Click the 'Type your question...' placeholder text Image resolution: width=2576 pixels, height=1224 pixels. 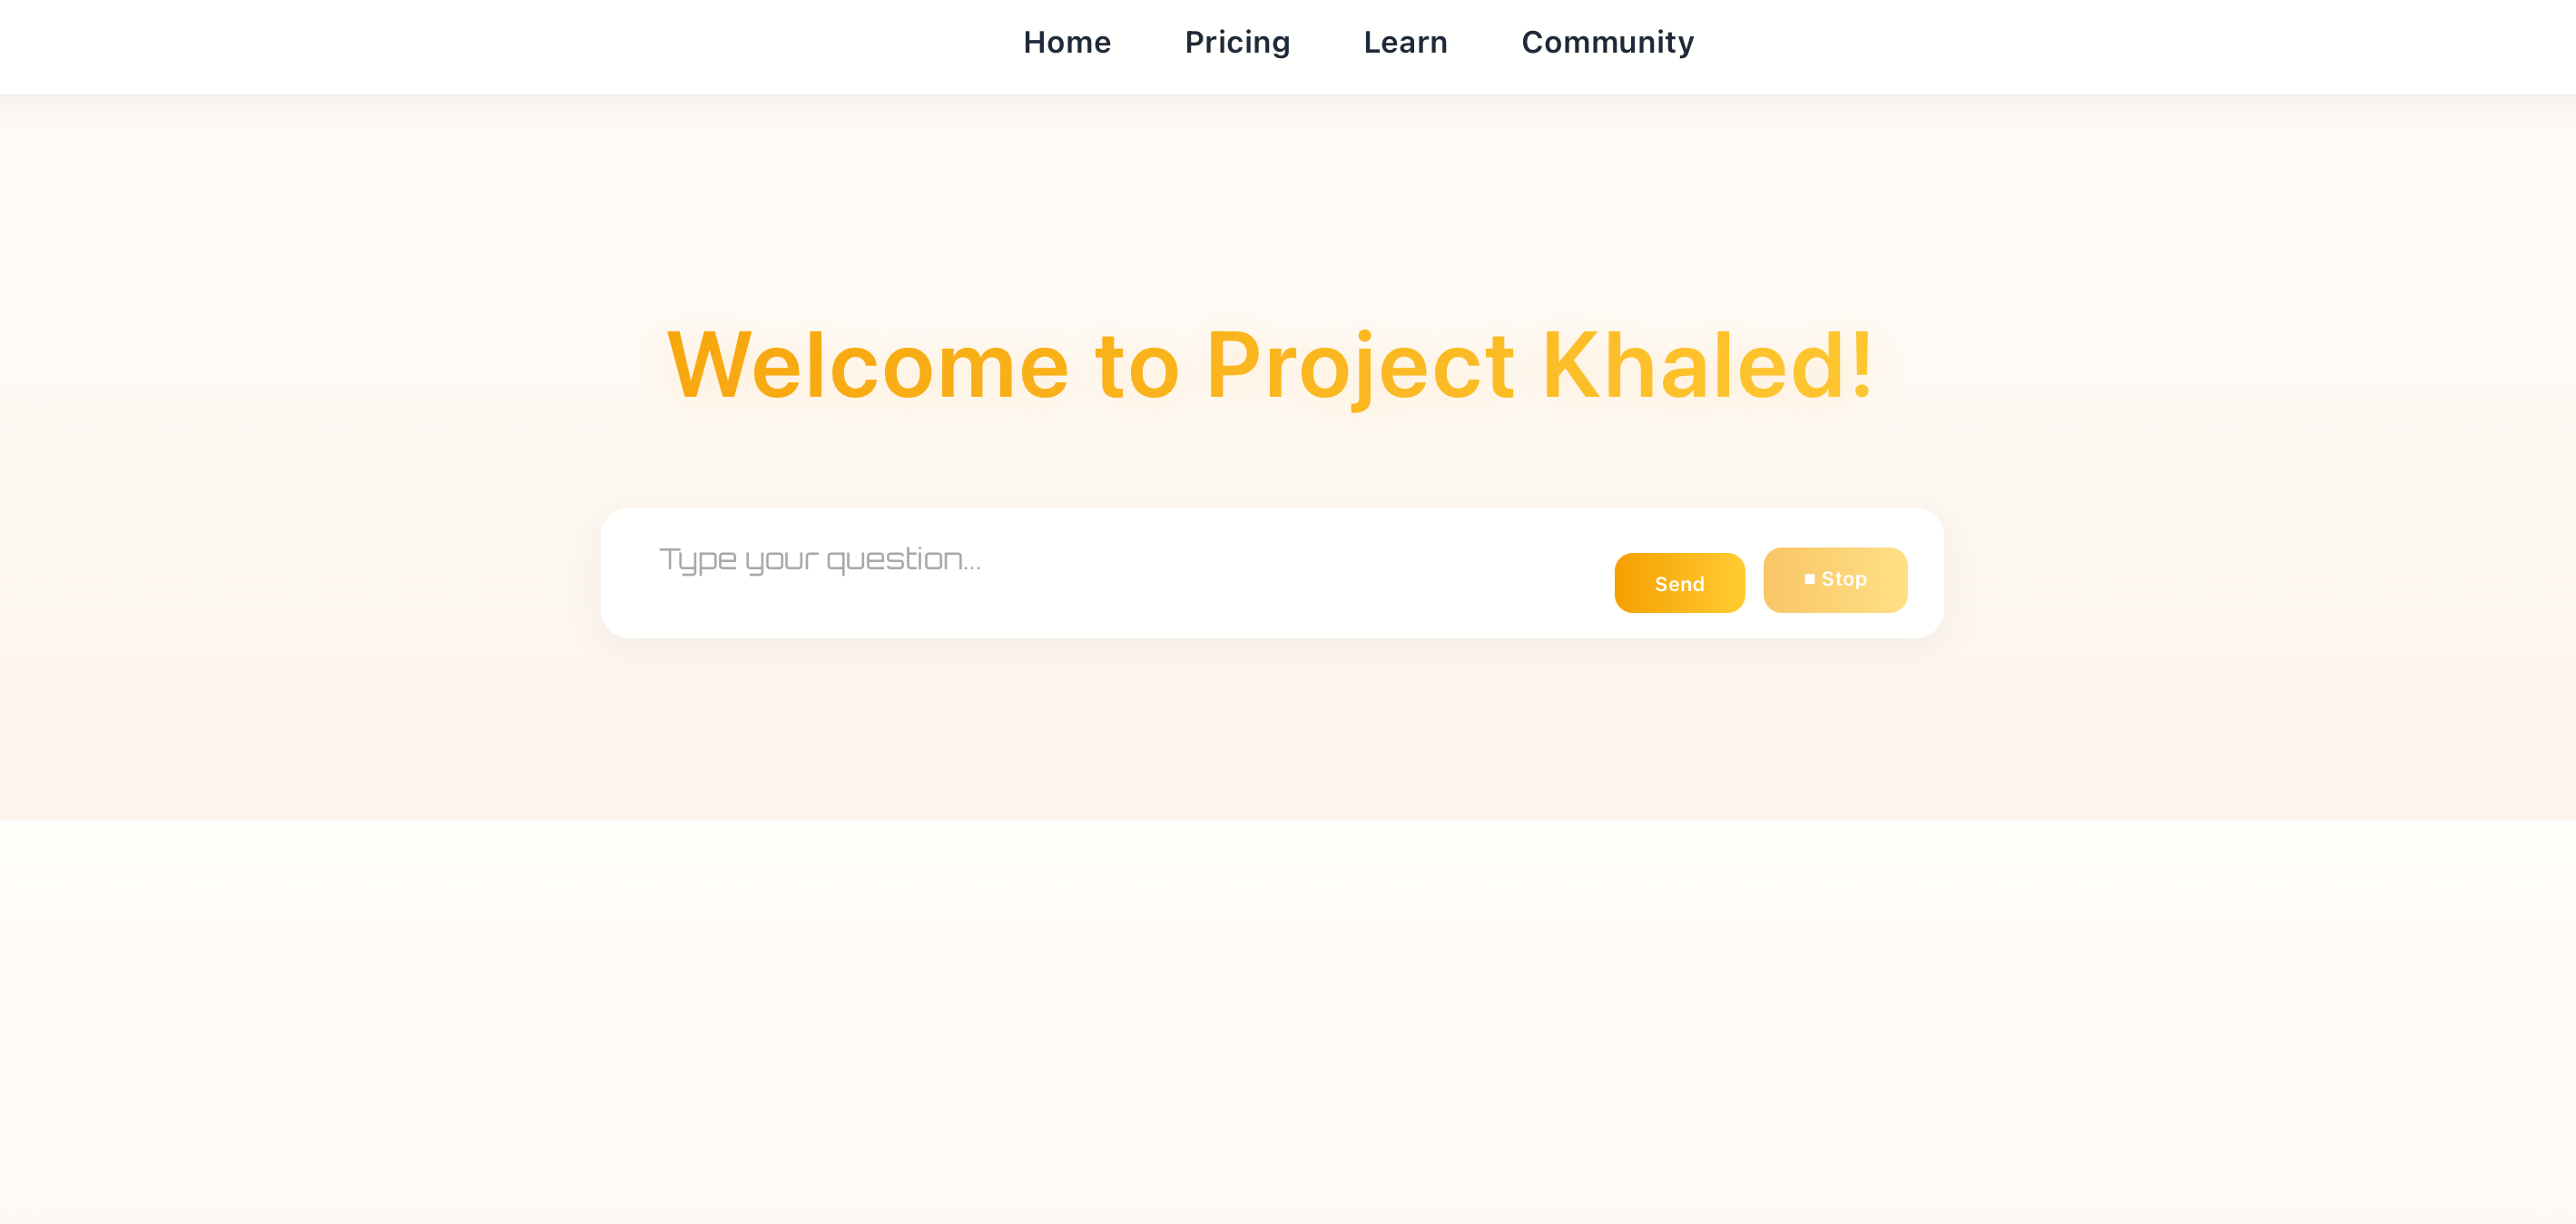click(819, 560)
